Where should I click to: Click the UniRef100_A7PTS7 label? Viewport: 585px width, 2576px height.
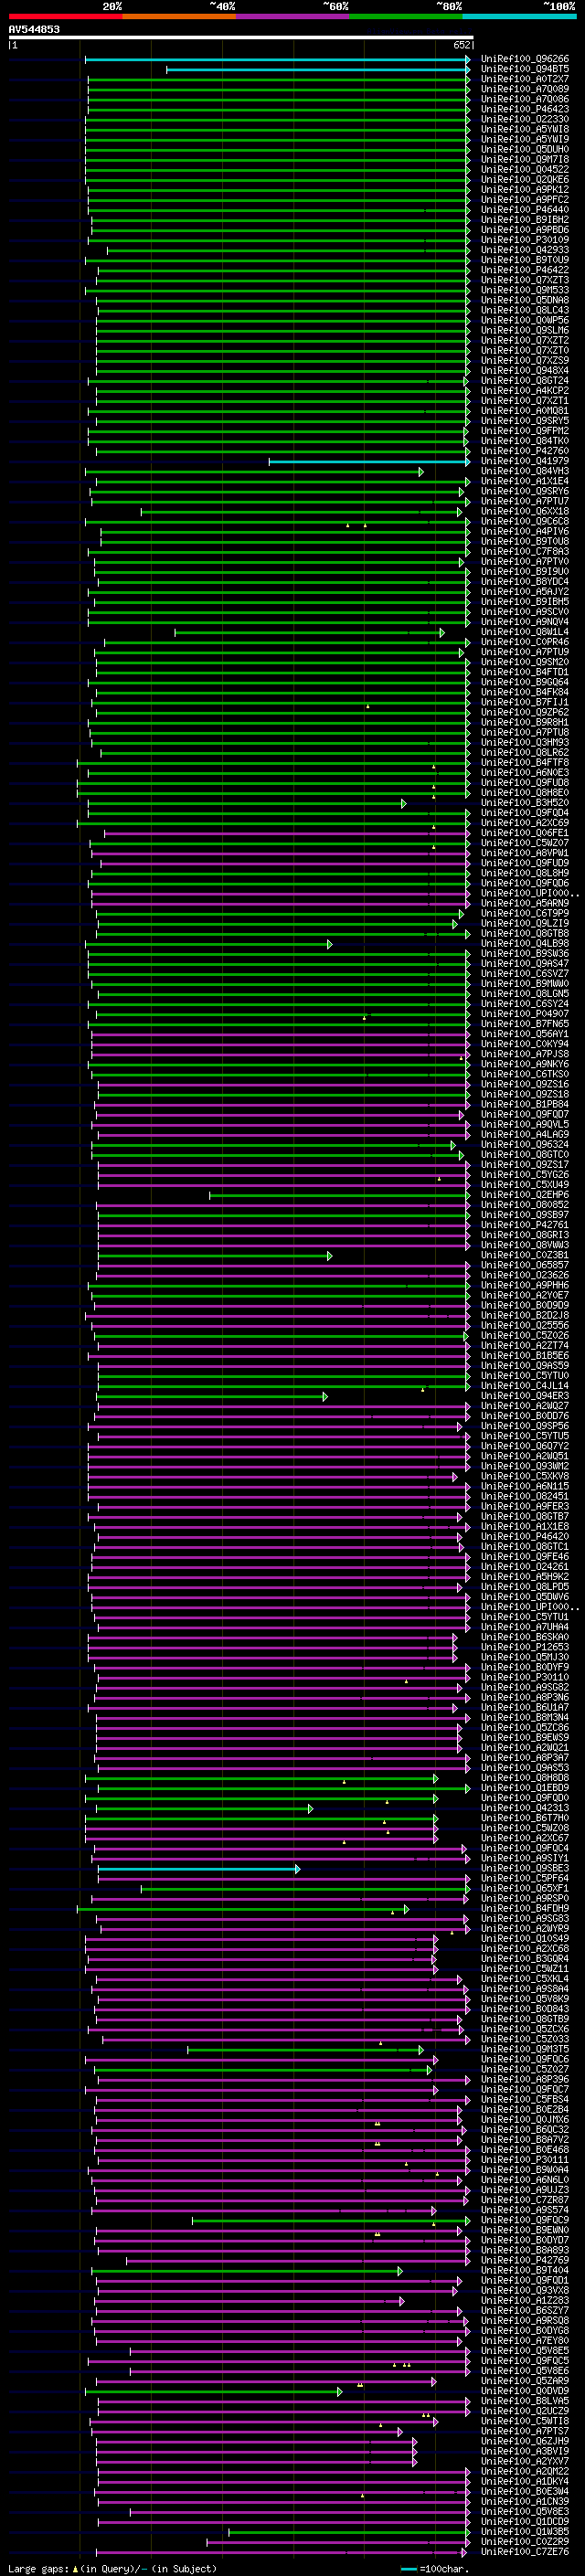pos(524,2431)
